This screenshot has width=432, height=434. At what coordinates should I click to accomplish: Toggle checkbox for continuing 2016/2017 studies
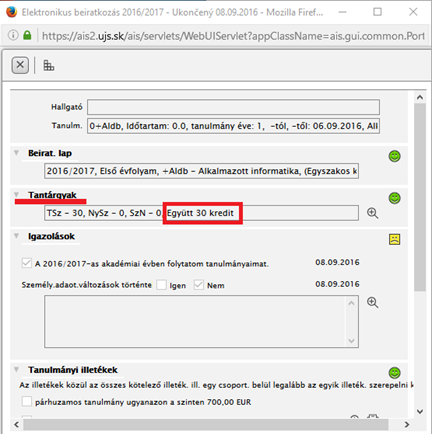click(x=27, y=263)
